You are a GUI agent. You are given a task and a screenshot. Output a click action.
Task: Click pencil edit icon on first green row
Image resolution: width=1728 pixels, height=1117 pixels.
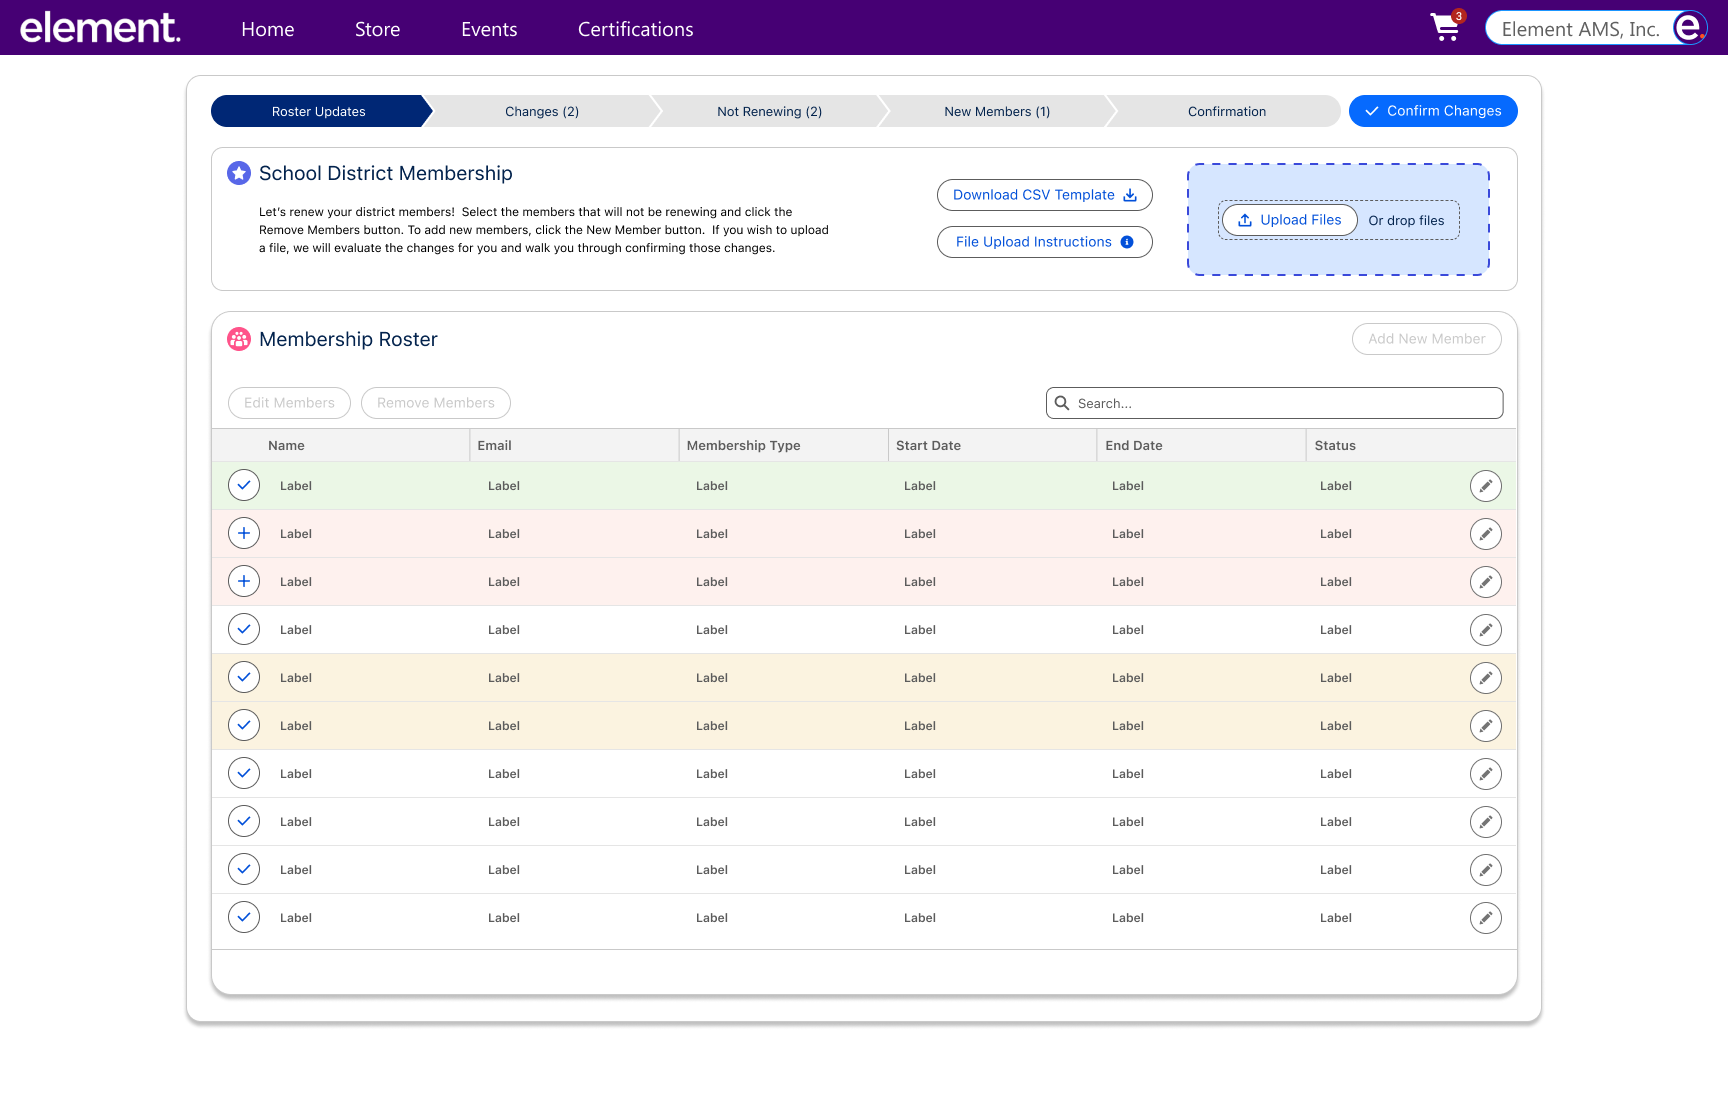1485,486
